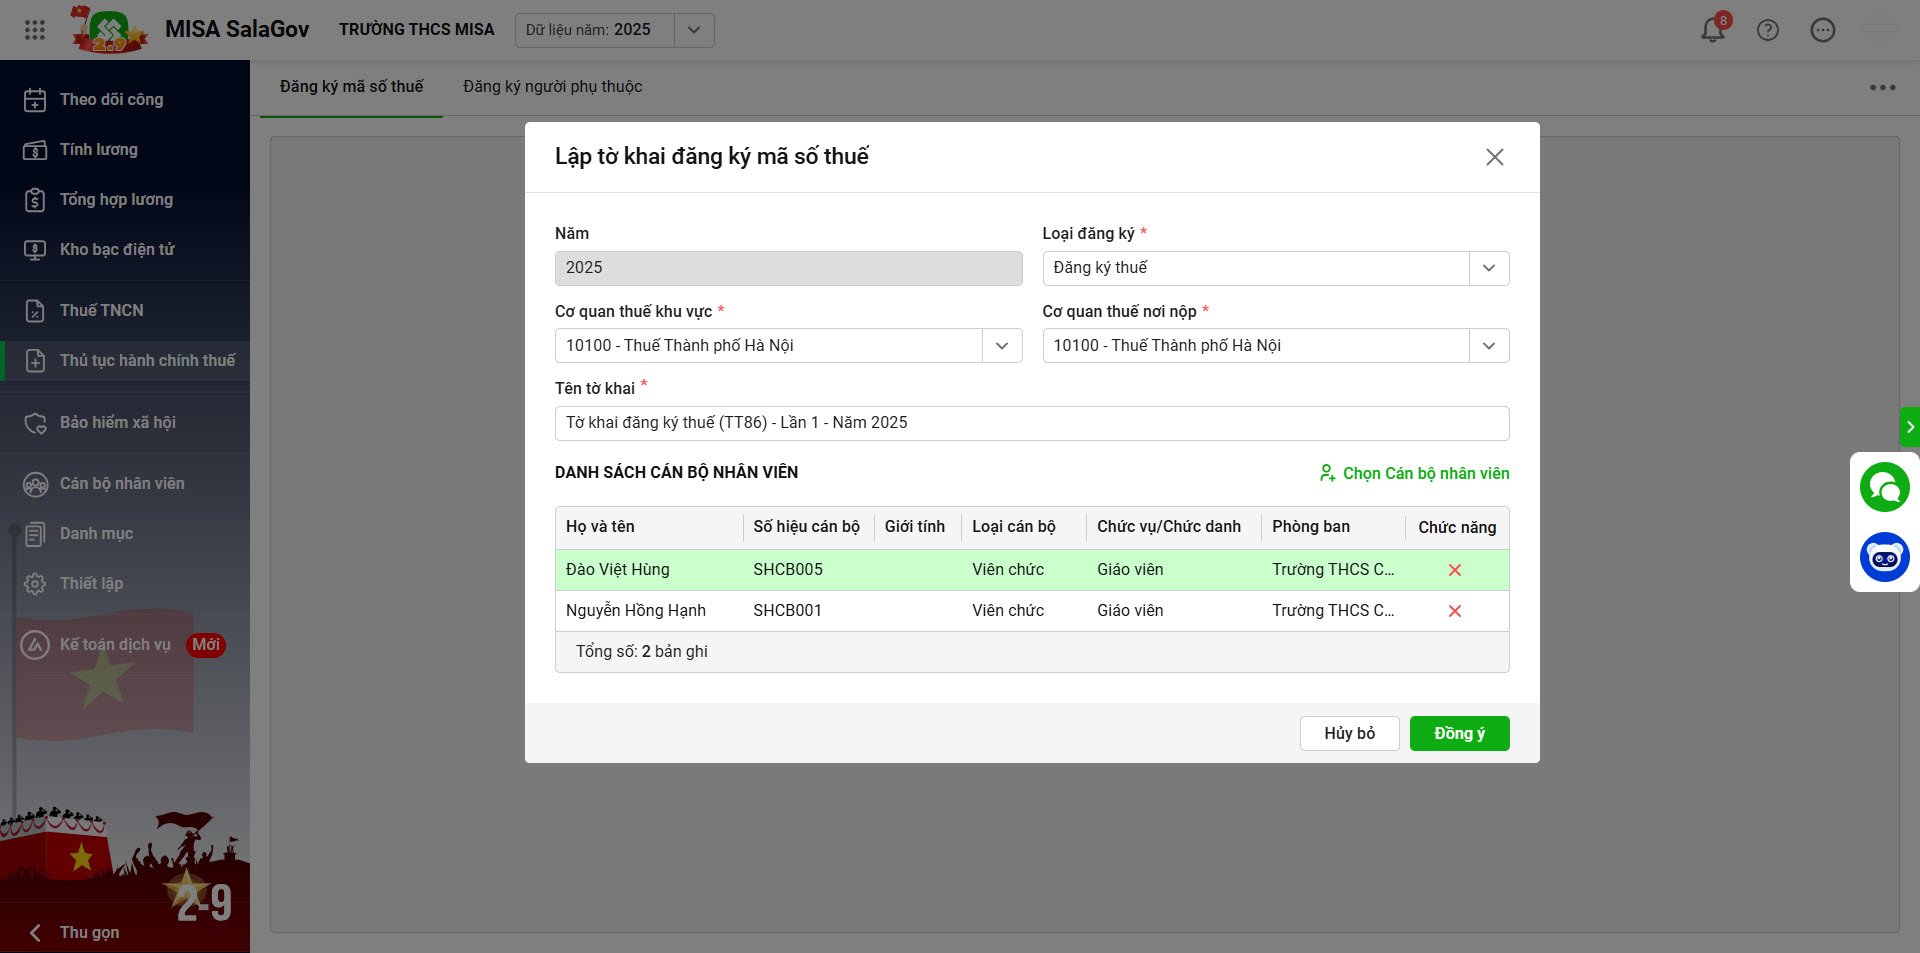The height and width of the screenshot is (953, 1920).
Task: Click Chọn Cán bộ nhân viên link
Action: [x=1414, y=473]
